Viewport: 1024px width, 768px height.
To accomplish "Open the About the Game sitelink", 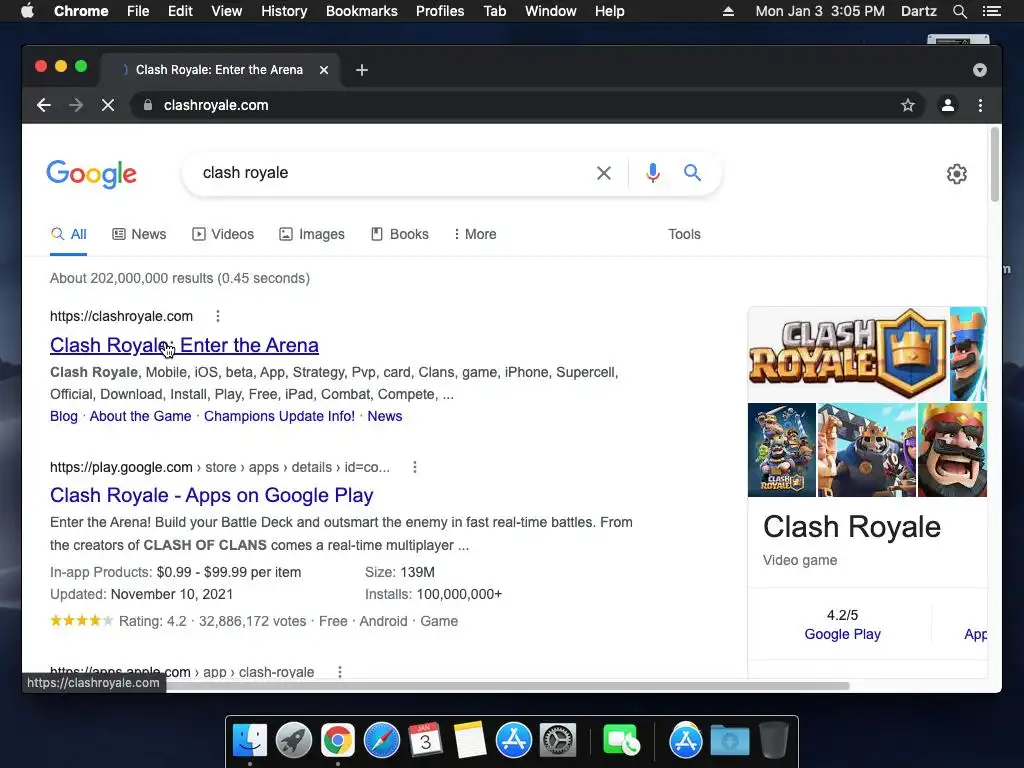I will coord(140,417).
